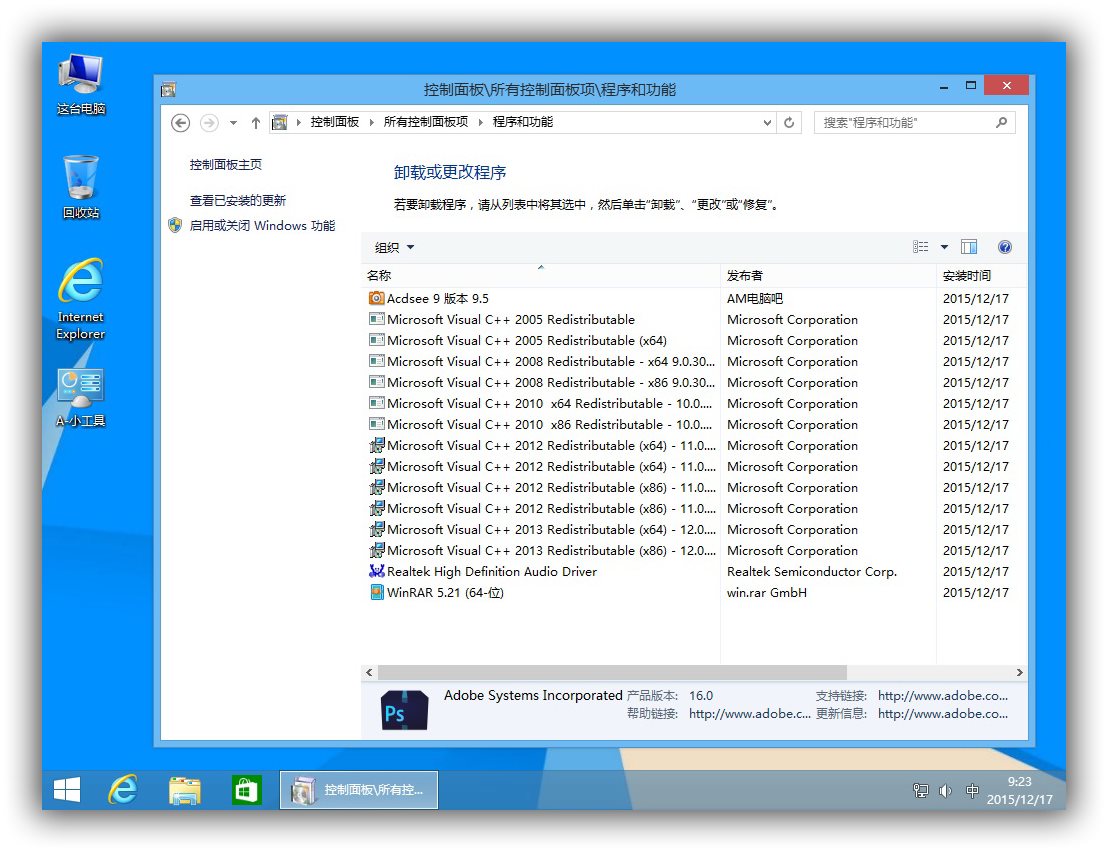Viewport: 1108px width, 852px height.
Task: Expand the arrow after 所有控制面板项 breadcrumb
Action: 481,123
